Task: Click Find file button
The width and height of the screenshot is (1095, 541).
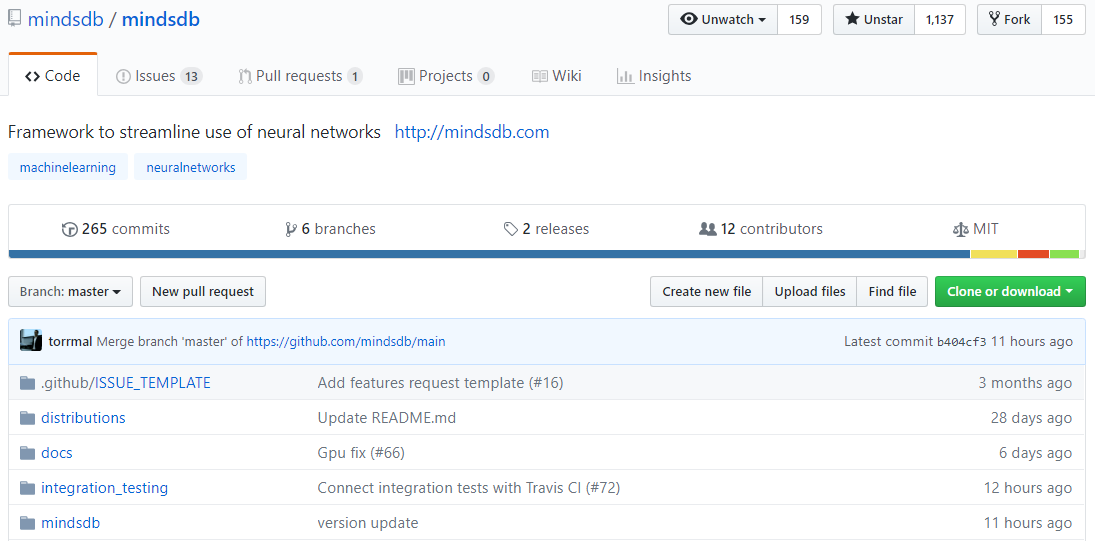Action: point(892,291)
